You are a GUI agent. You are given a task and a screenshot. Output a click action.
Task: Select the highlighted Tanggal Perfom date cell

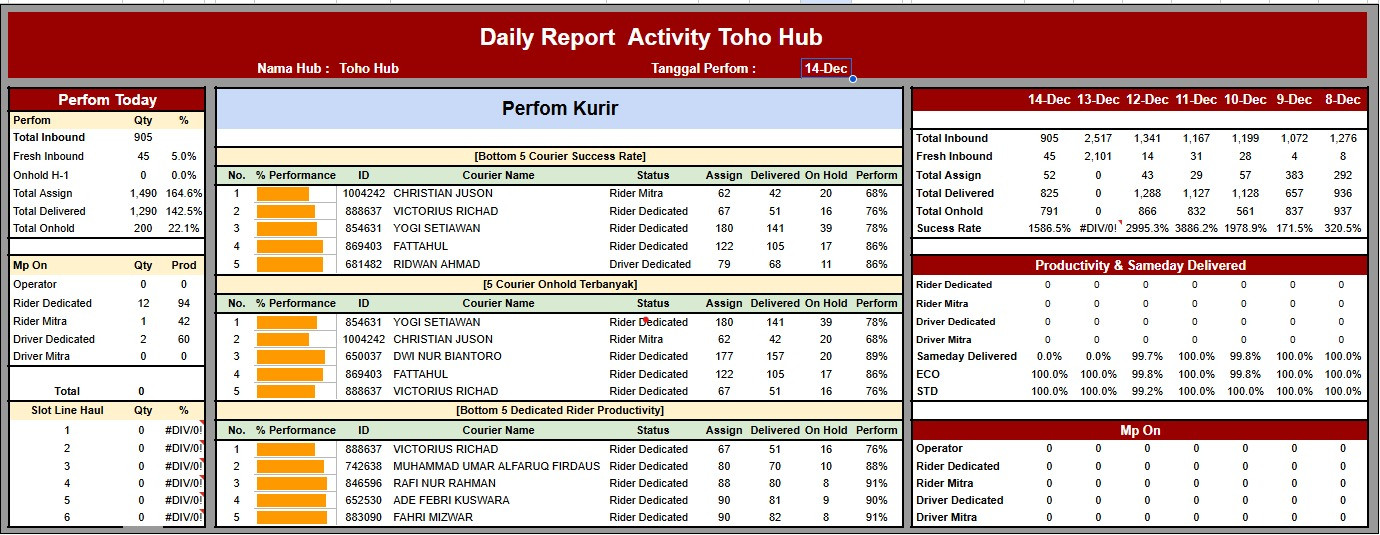click(x=826, y=69)
